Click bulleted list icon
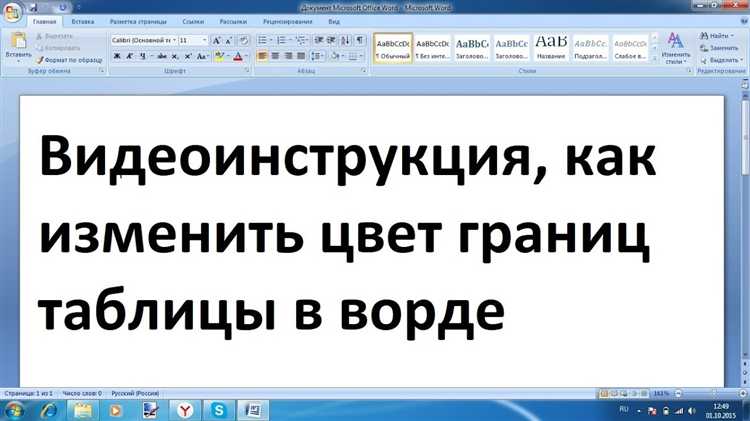The height and width of the screenshot is (421, 750). point(263,40)
